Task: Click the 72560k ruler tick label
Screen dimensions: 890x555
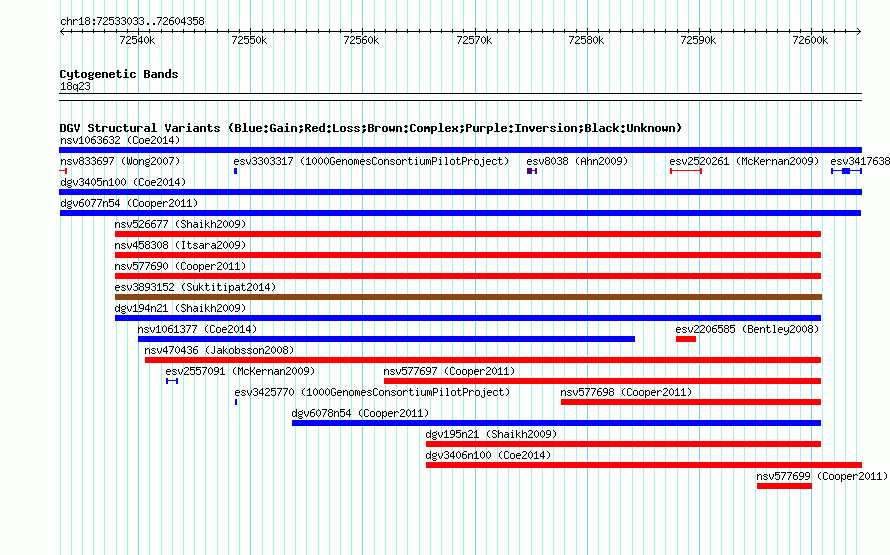Action: pos(361,40)
